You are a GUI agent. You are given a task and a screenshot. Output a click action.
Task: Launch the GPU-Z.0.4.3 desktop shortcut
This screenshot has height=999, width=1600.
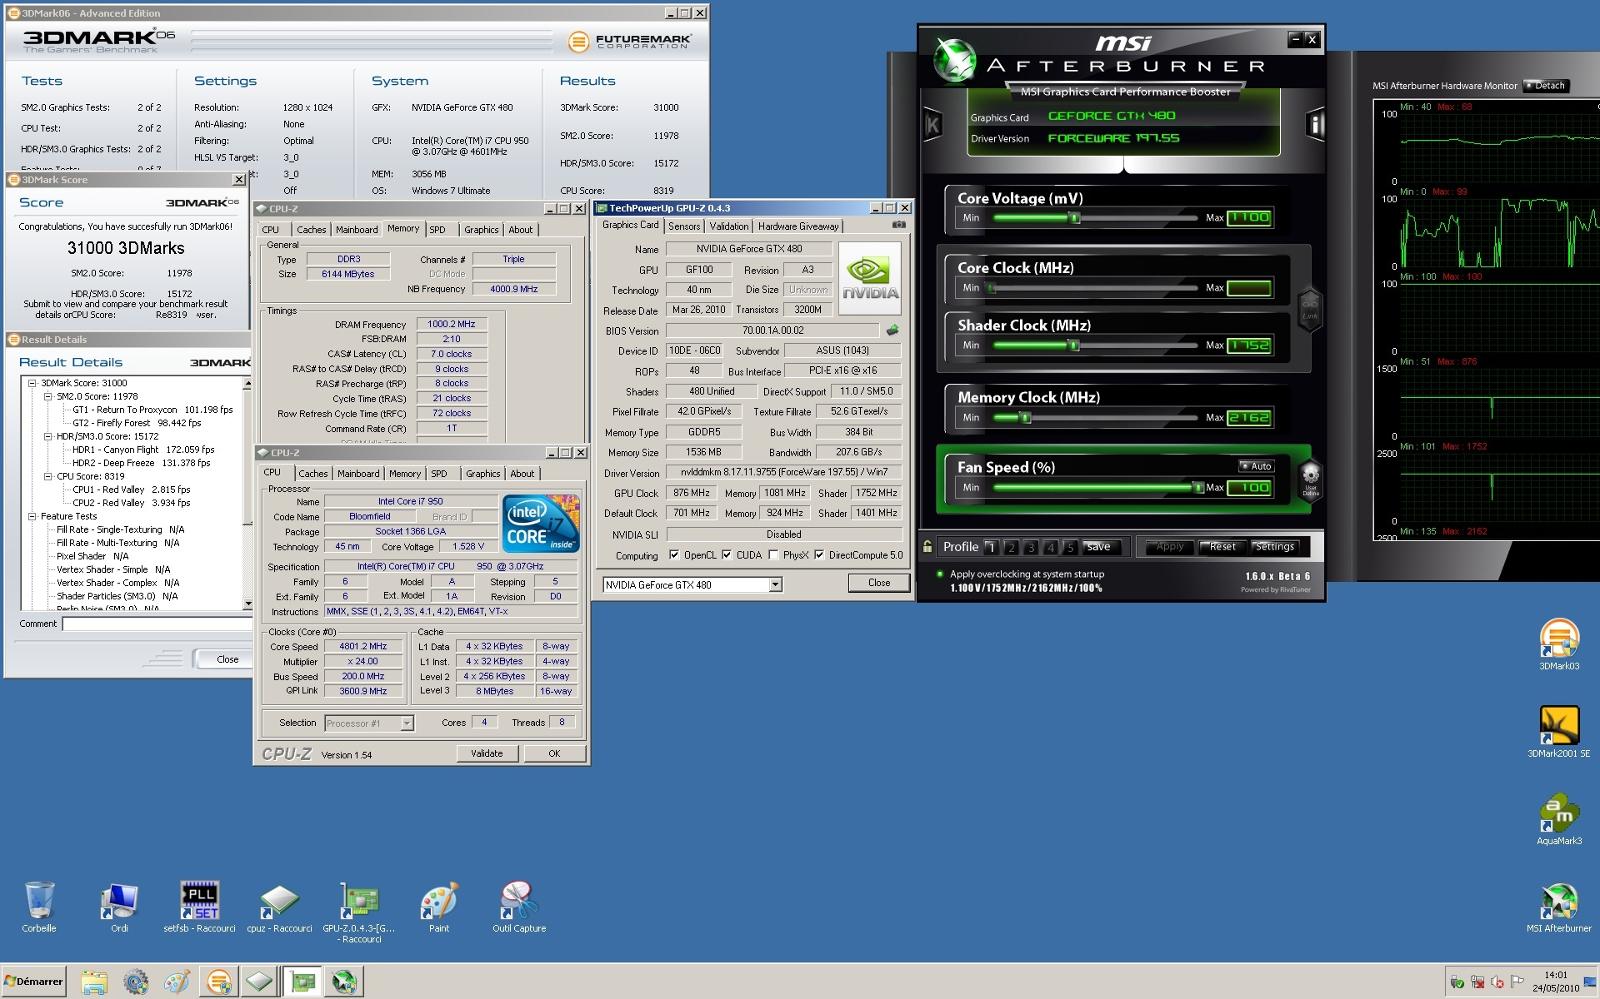point(359,911)
